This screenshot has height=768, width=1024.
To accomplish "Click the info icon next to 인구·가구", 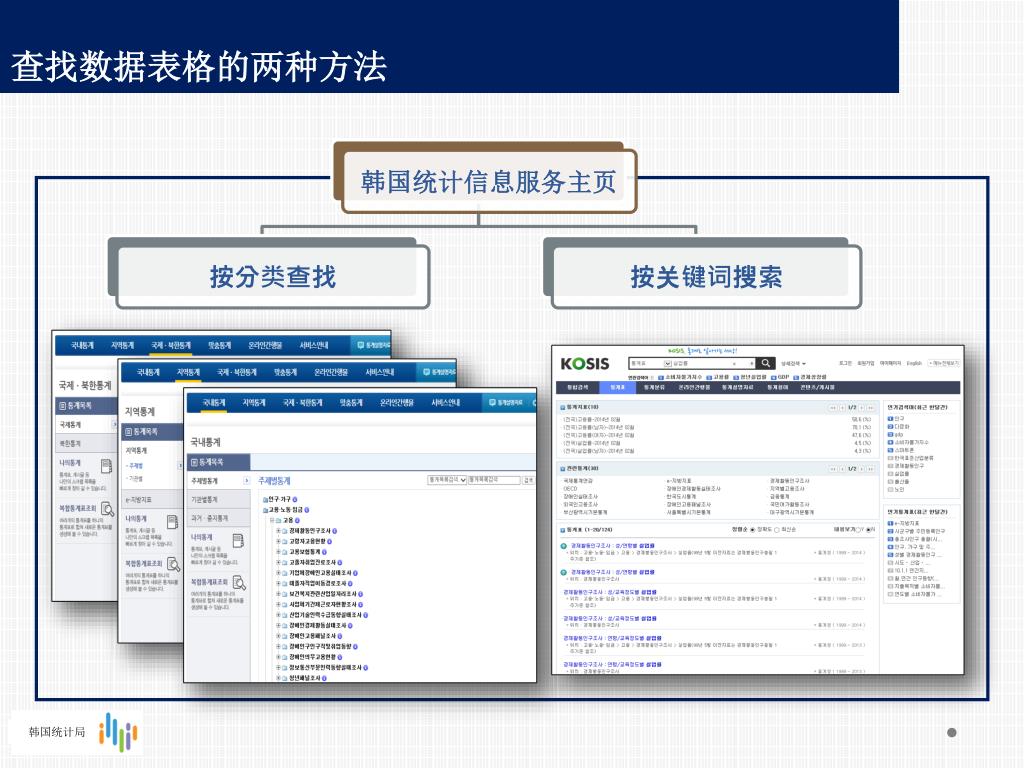I will click(295, 500).
